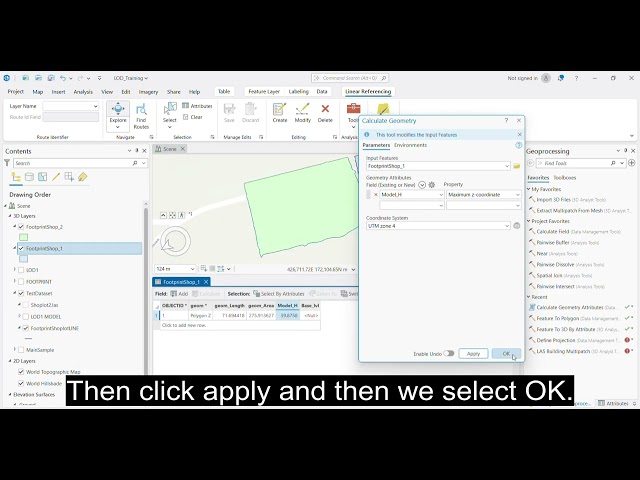Toggle FootprintShop_1 layer visibility
Viewport: 640px width, 480px height.
coord(21,248)
